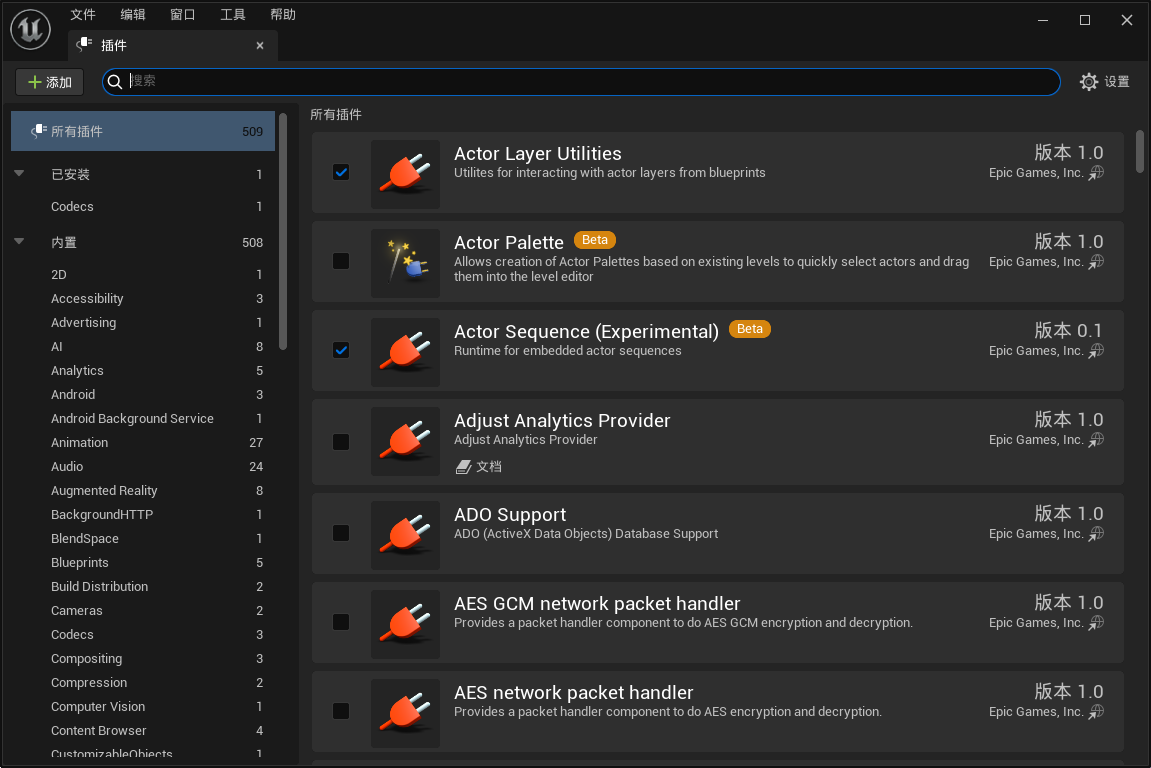
Task: Click the settings gear icon
Action: [x=1089, y=81]
